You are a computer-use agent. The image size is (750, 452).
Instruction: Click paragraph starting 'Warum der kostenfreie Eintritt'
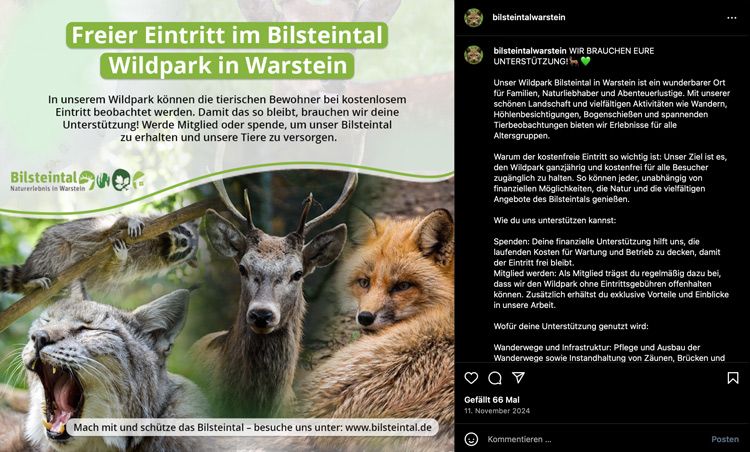pos(610,178)
